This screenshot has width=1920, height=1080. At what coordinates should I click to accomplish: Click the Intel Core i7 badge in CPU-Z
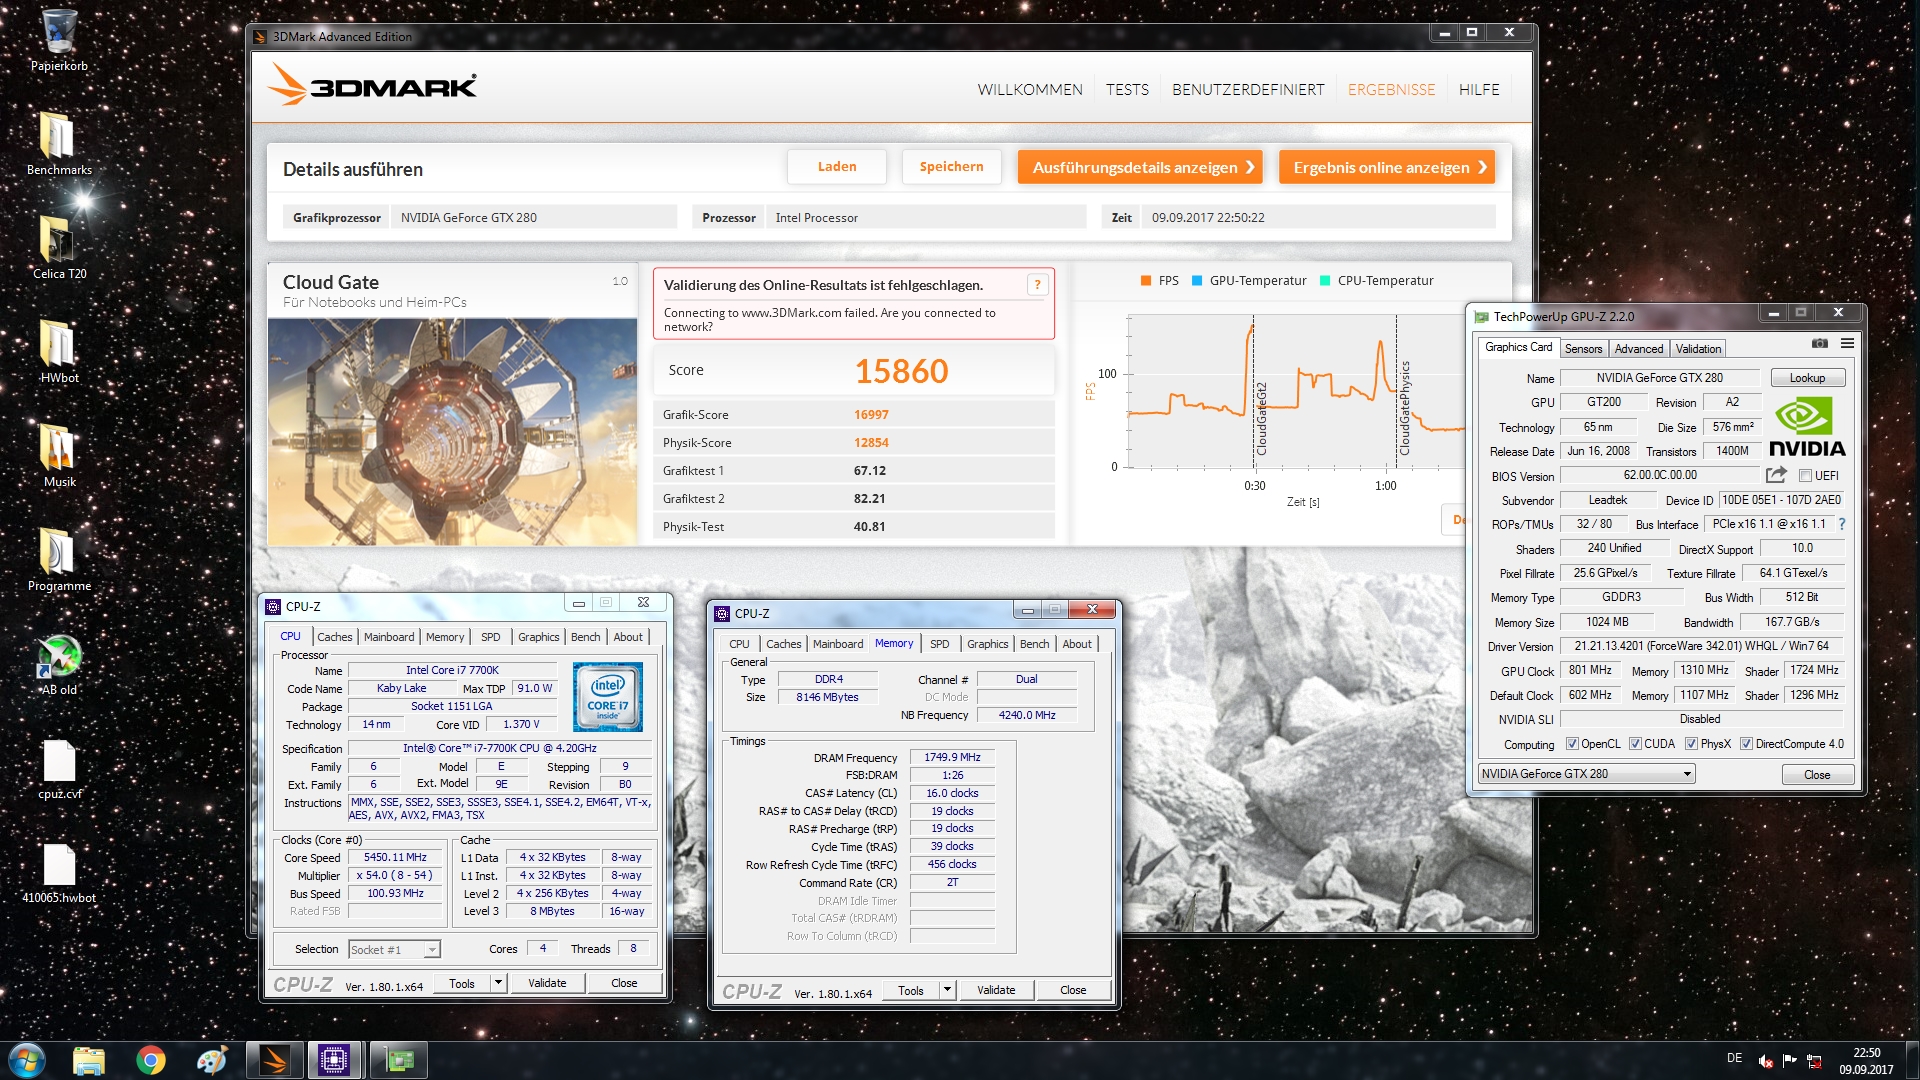coord(607,697)
